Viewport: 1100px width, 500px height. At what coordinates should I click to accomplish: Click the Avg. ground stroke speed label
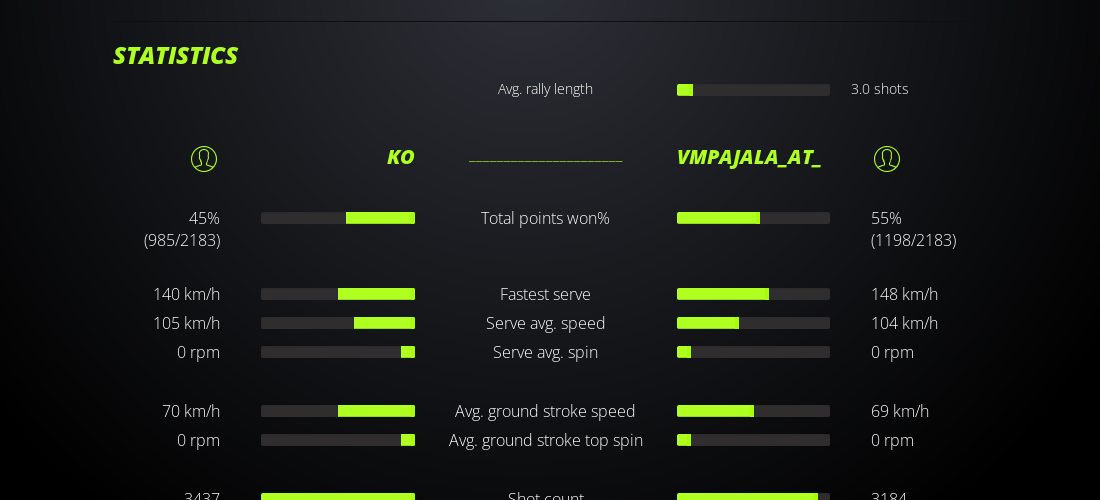545,411
